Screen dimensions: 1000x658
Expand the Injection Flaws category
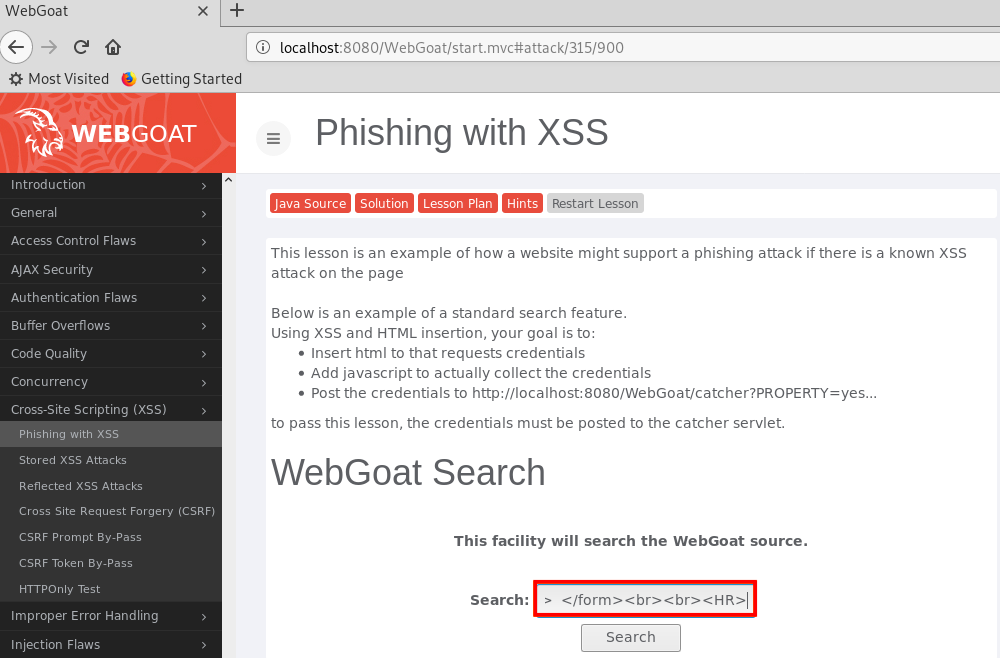tap(108, 645)
